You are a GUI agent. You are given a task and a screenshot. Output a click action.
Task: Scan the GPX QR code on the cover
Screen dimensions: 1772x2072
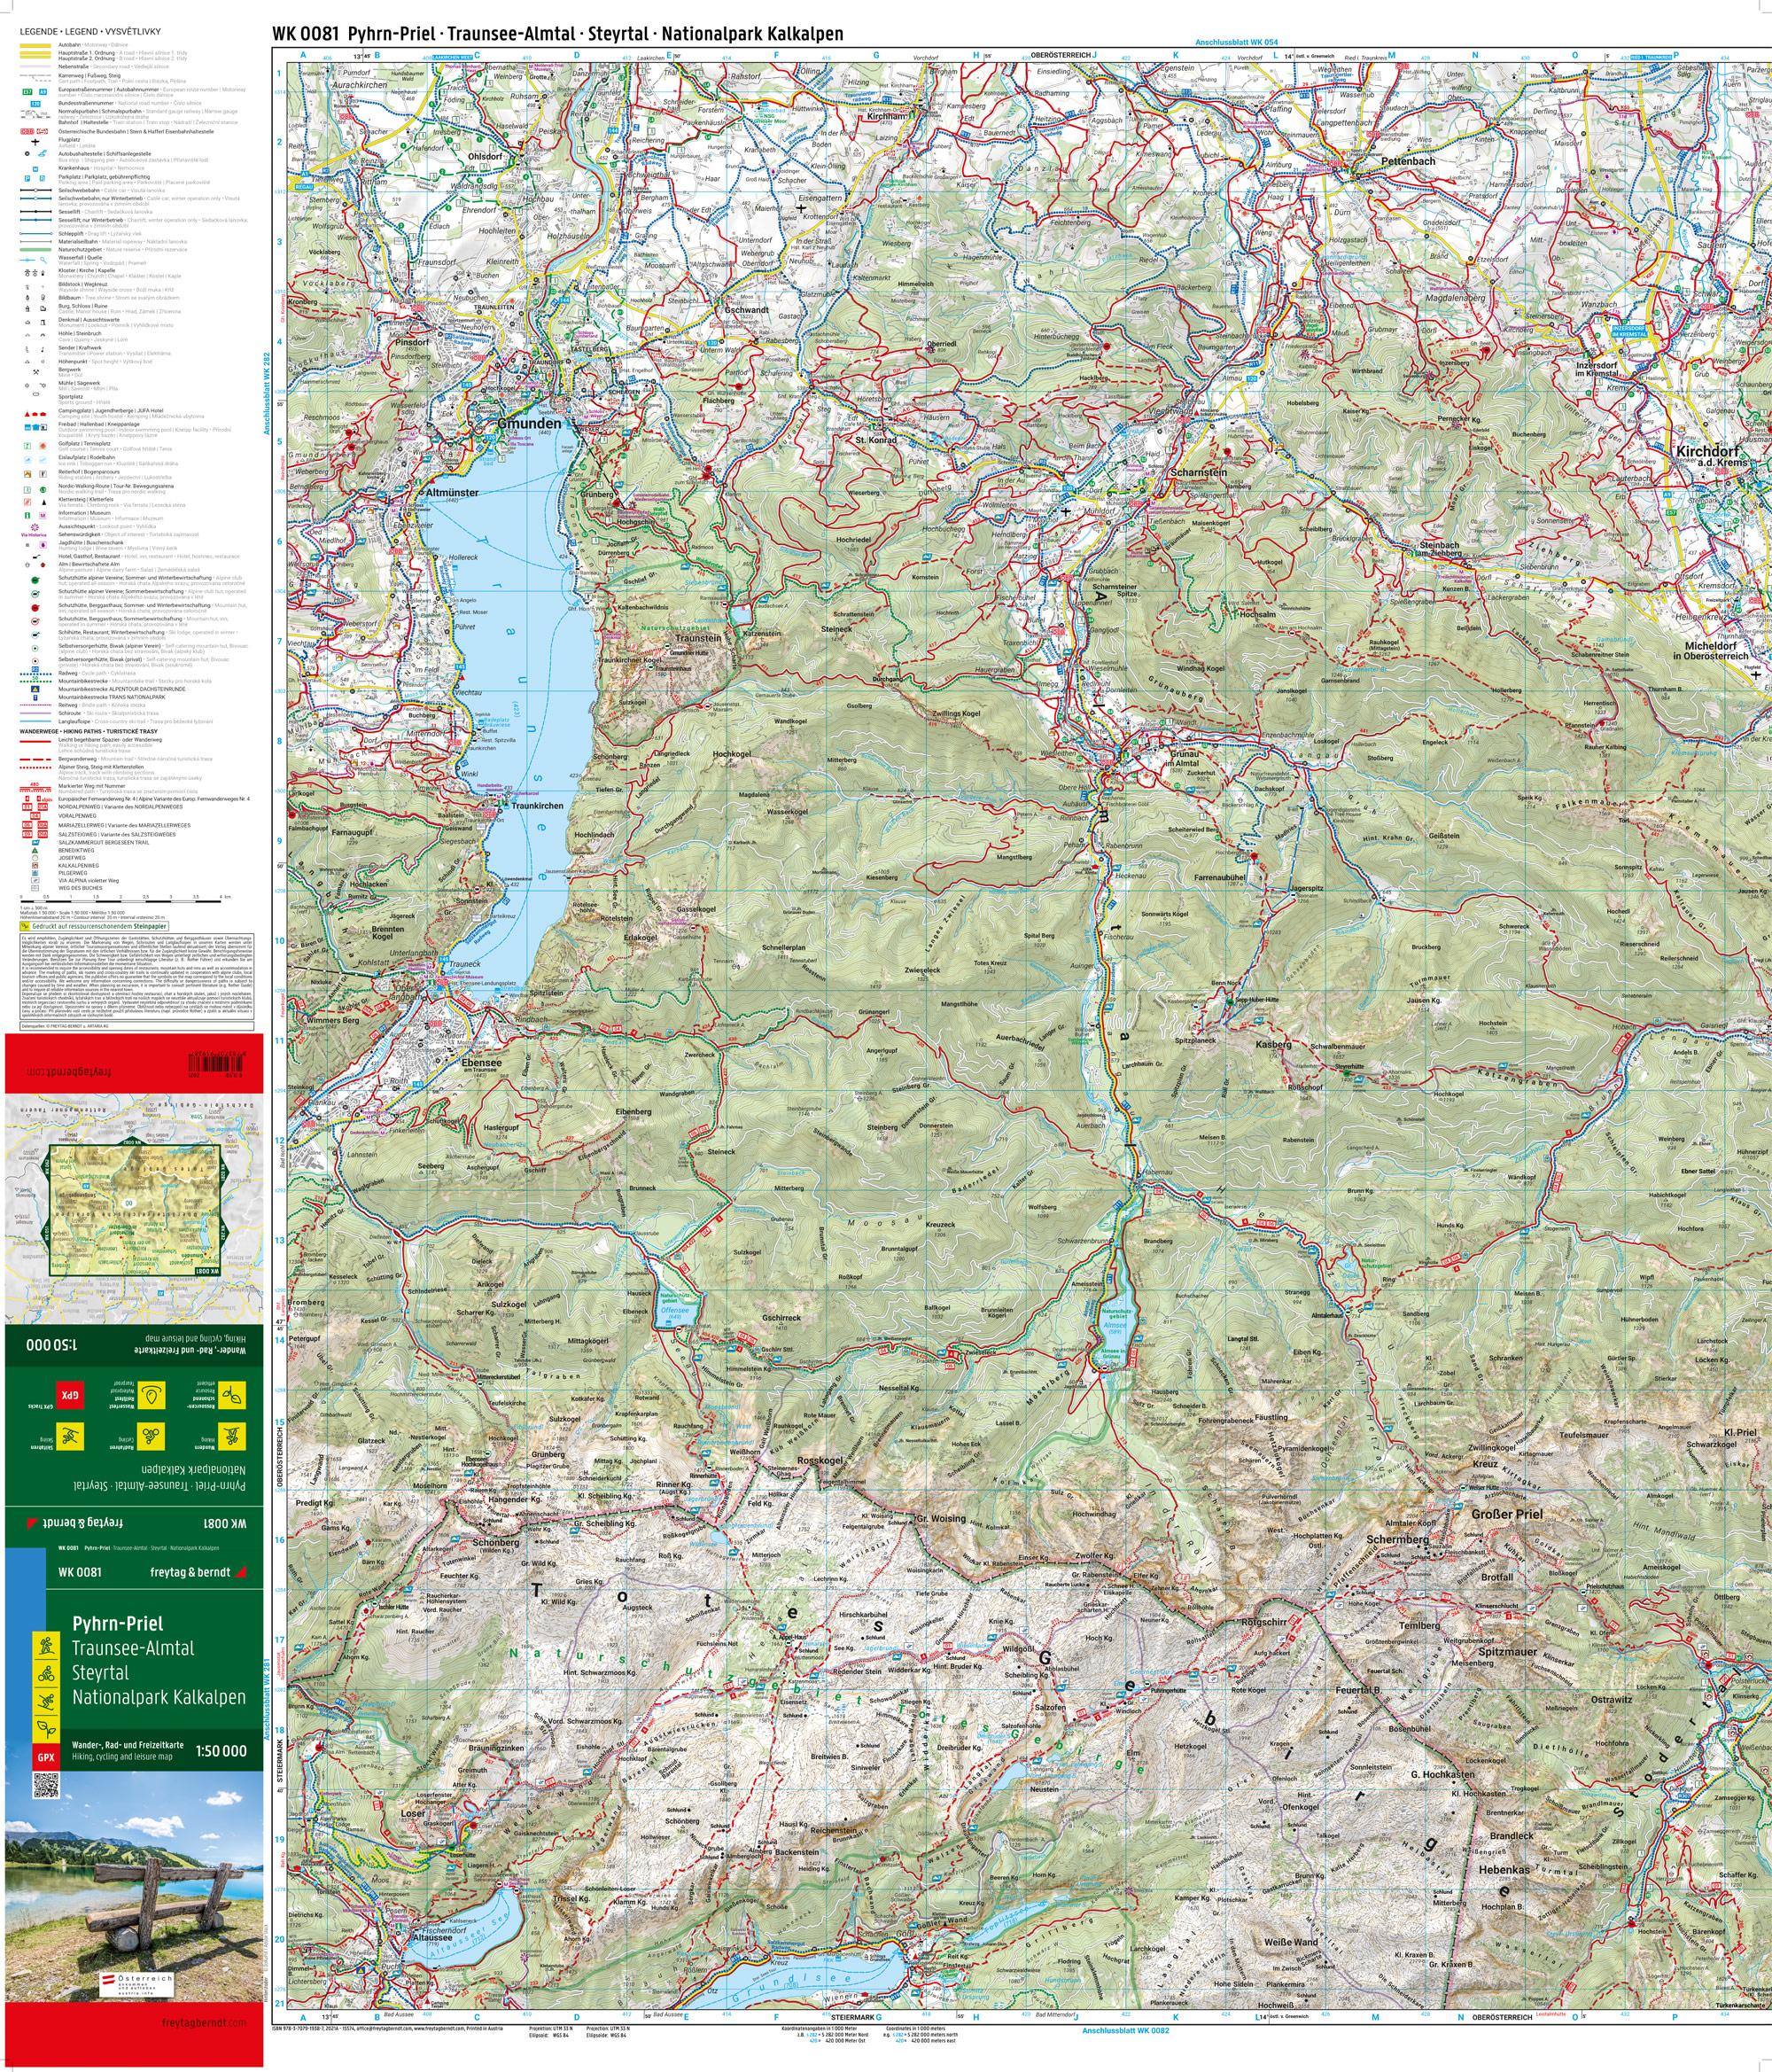click(x=47, y=1785)
